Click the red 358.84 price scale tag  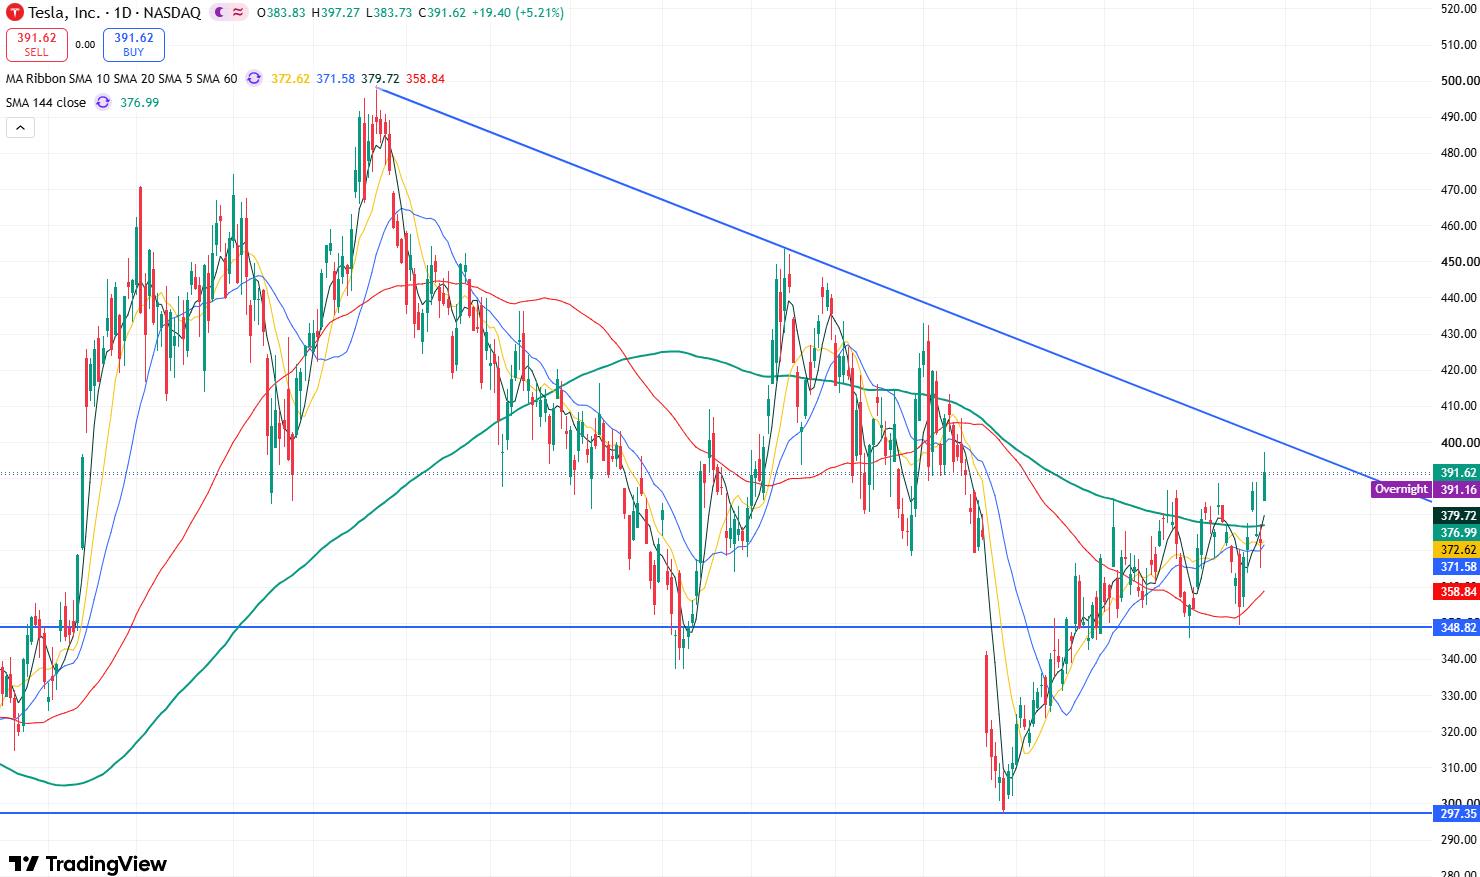click(1456, 592)
